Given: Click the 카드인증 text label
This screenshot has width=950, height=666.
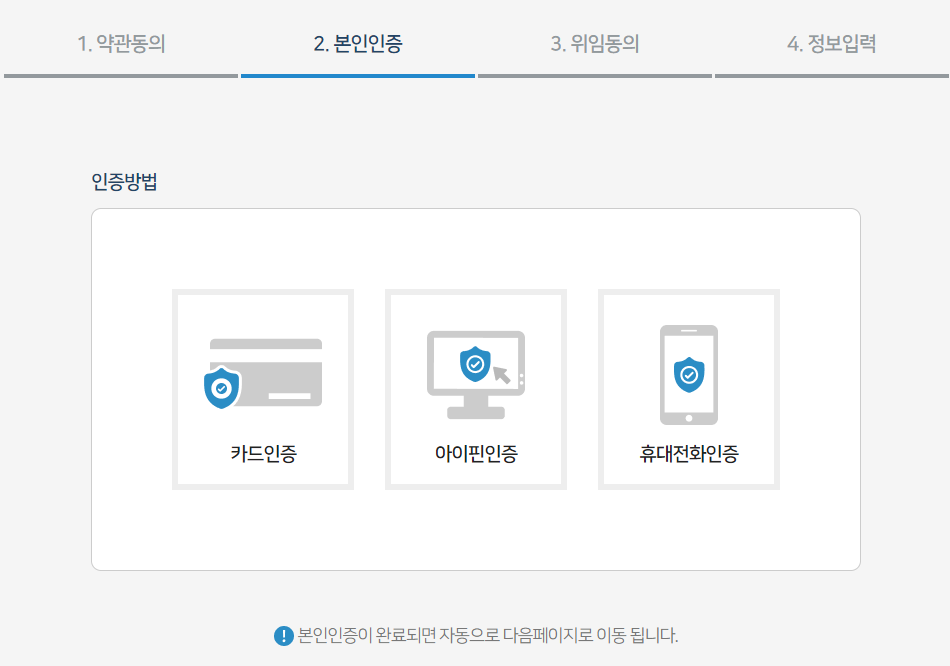Looking at the screenshot, I should [x=263, y=452].
